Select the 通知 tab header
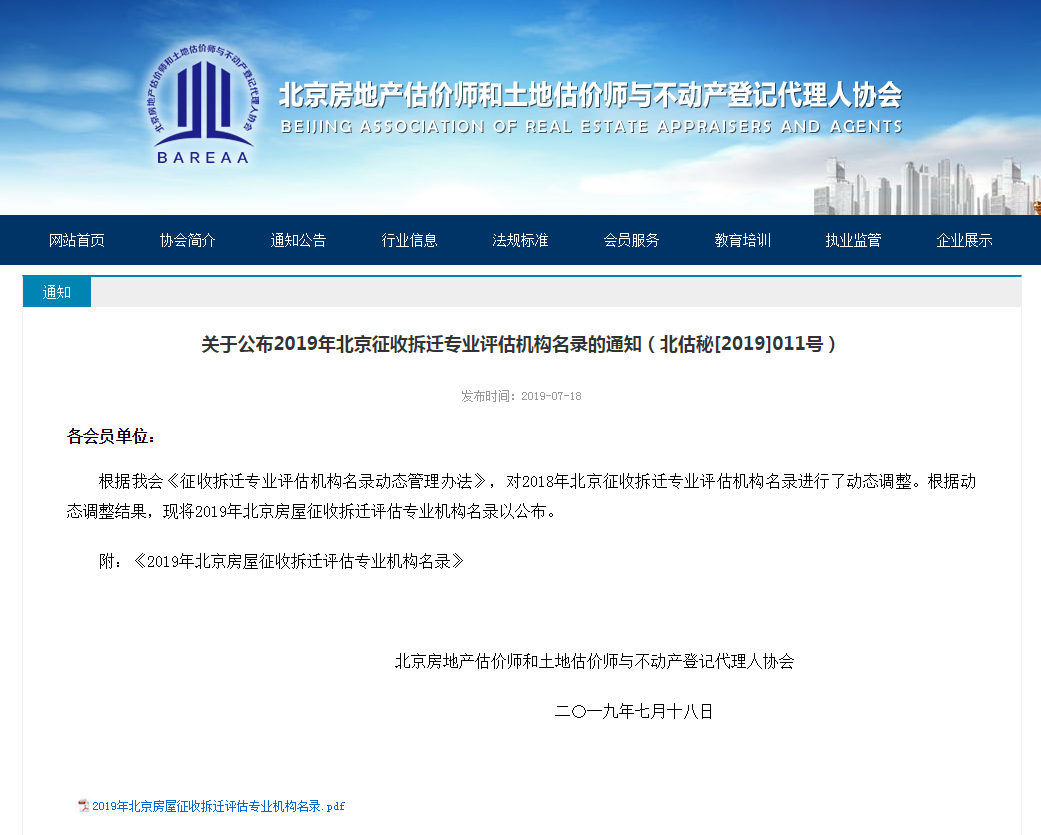Viewport: 1041px width, 835px height. [x=57, y=292]
